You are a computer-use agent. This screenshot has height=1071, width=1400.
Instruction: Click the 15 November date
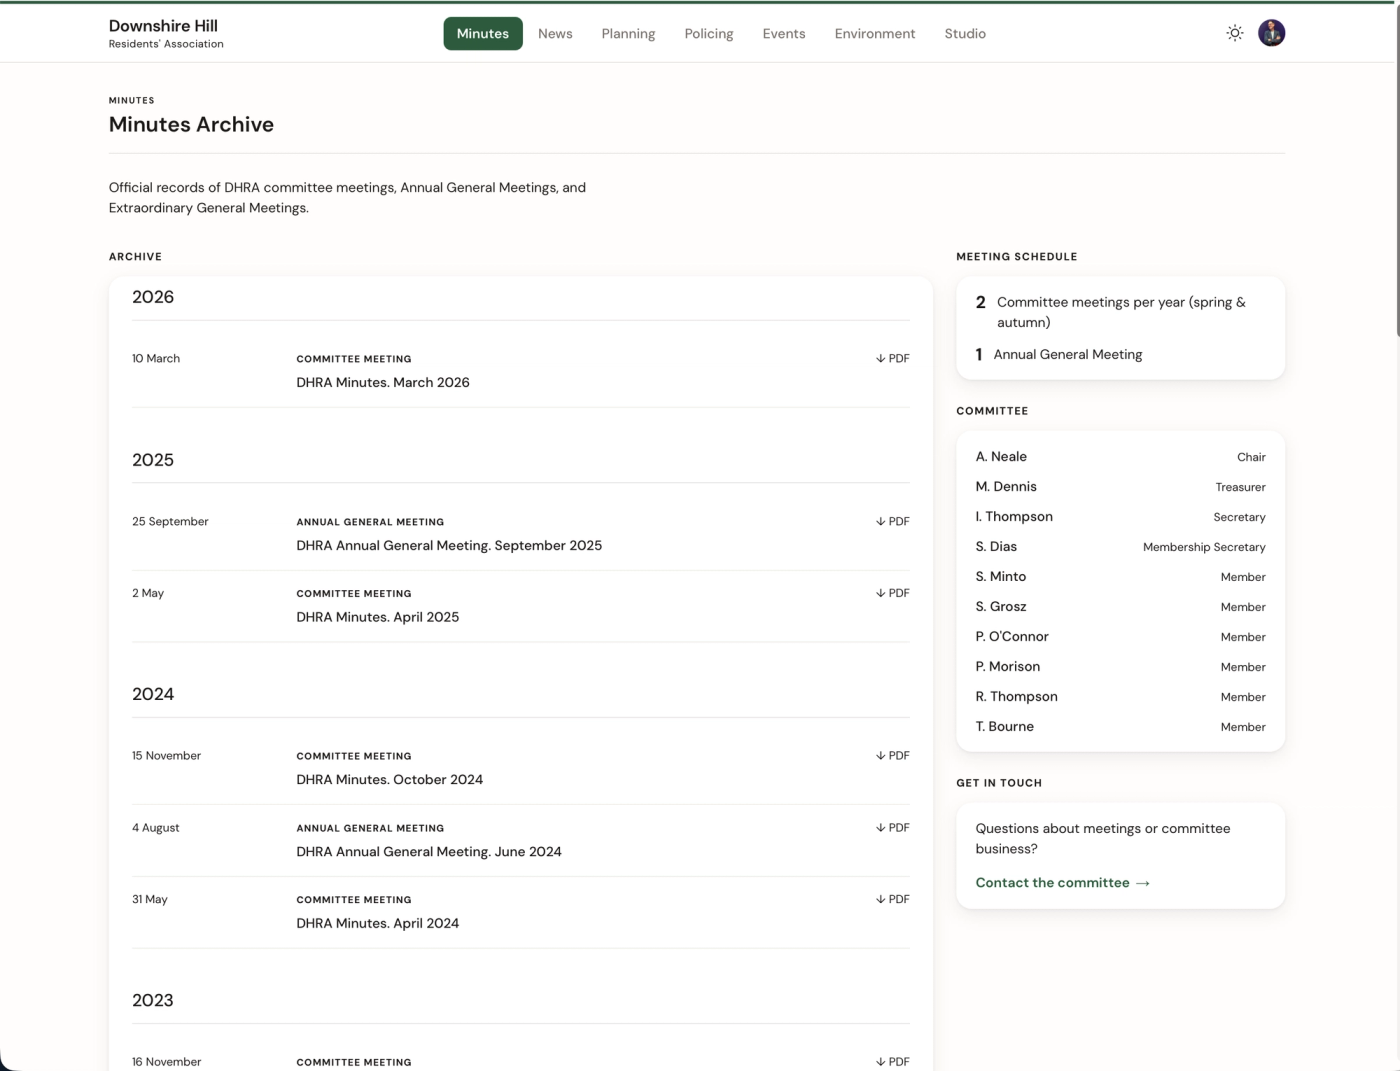[166, 755]
